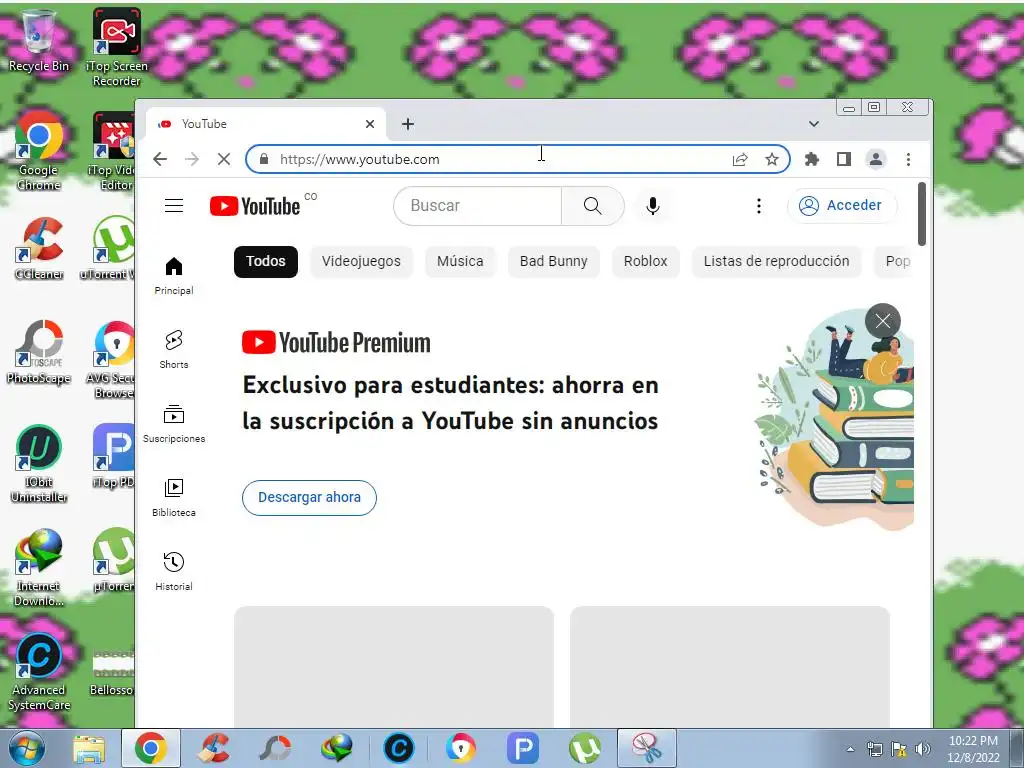The height and width of the screenshot is (768, 1024).
Task: Open Suscripciones in the sidebar
Action: pos(174,423)
